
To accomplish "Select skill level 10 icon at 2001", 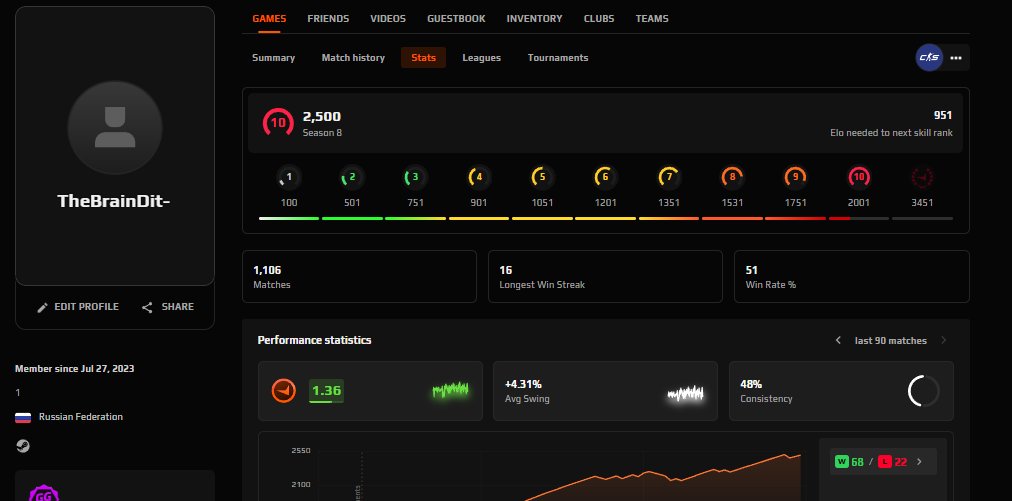I will [x=858, y=177].
